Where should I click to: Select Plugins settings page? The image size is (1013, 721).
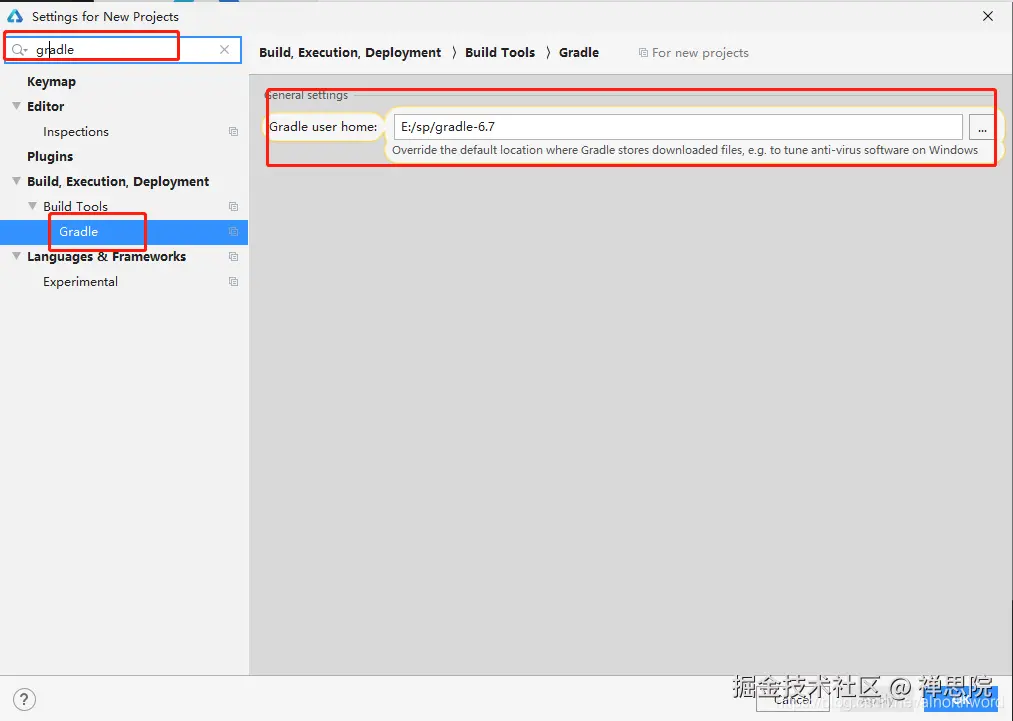(50, 156)
